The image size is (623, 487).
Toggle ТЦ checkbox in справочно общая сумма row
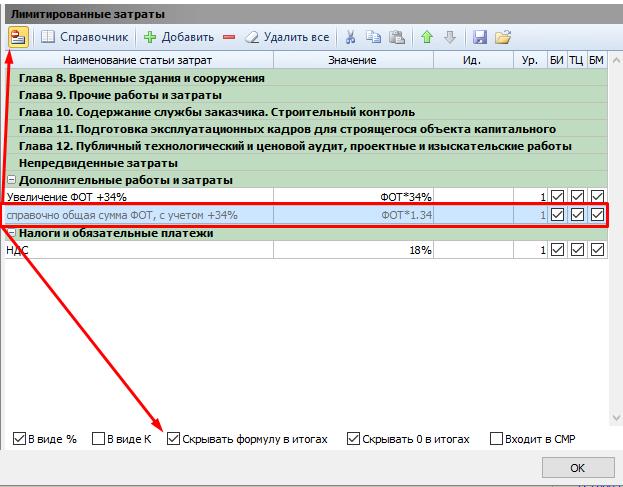[577, 215]
